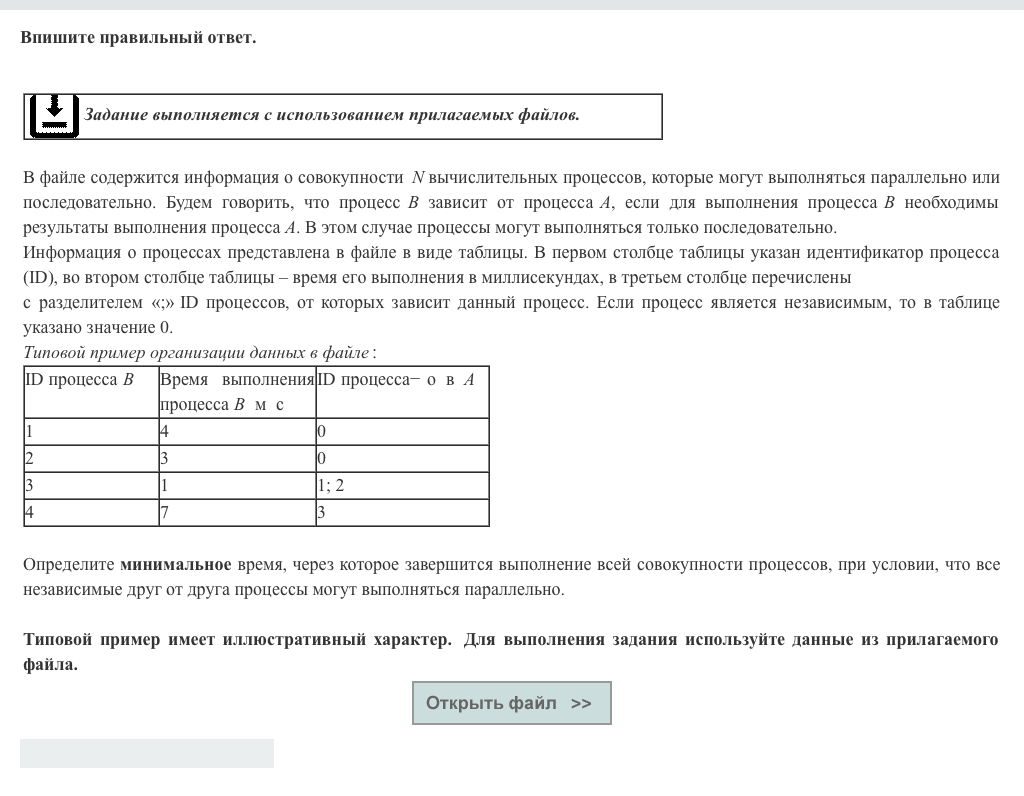The height and width of the screenshot is (796, 1024).
Task: Select the dependency cell in the first data row
Action: 402,432
